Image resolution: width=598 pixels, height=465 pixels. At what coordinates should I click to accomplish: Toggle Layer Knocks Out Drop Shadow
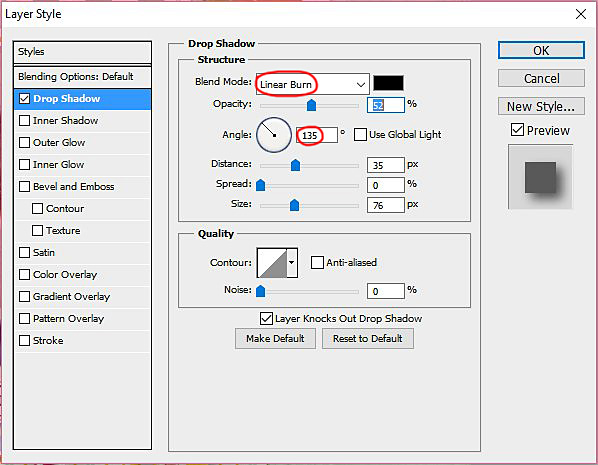pos(266,319)
